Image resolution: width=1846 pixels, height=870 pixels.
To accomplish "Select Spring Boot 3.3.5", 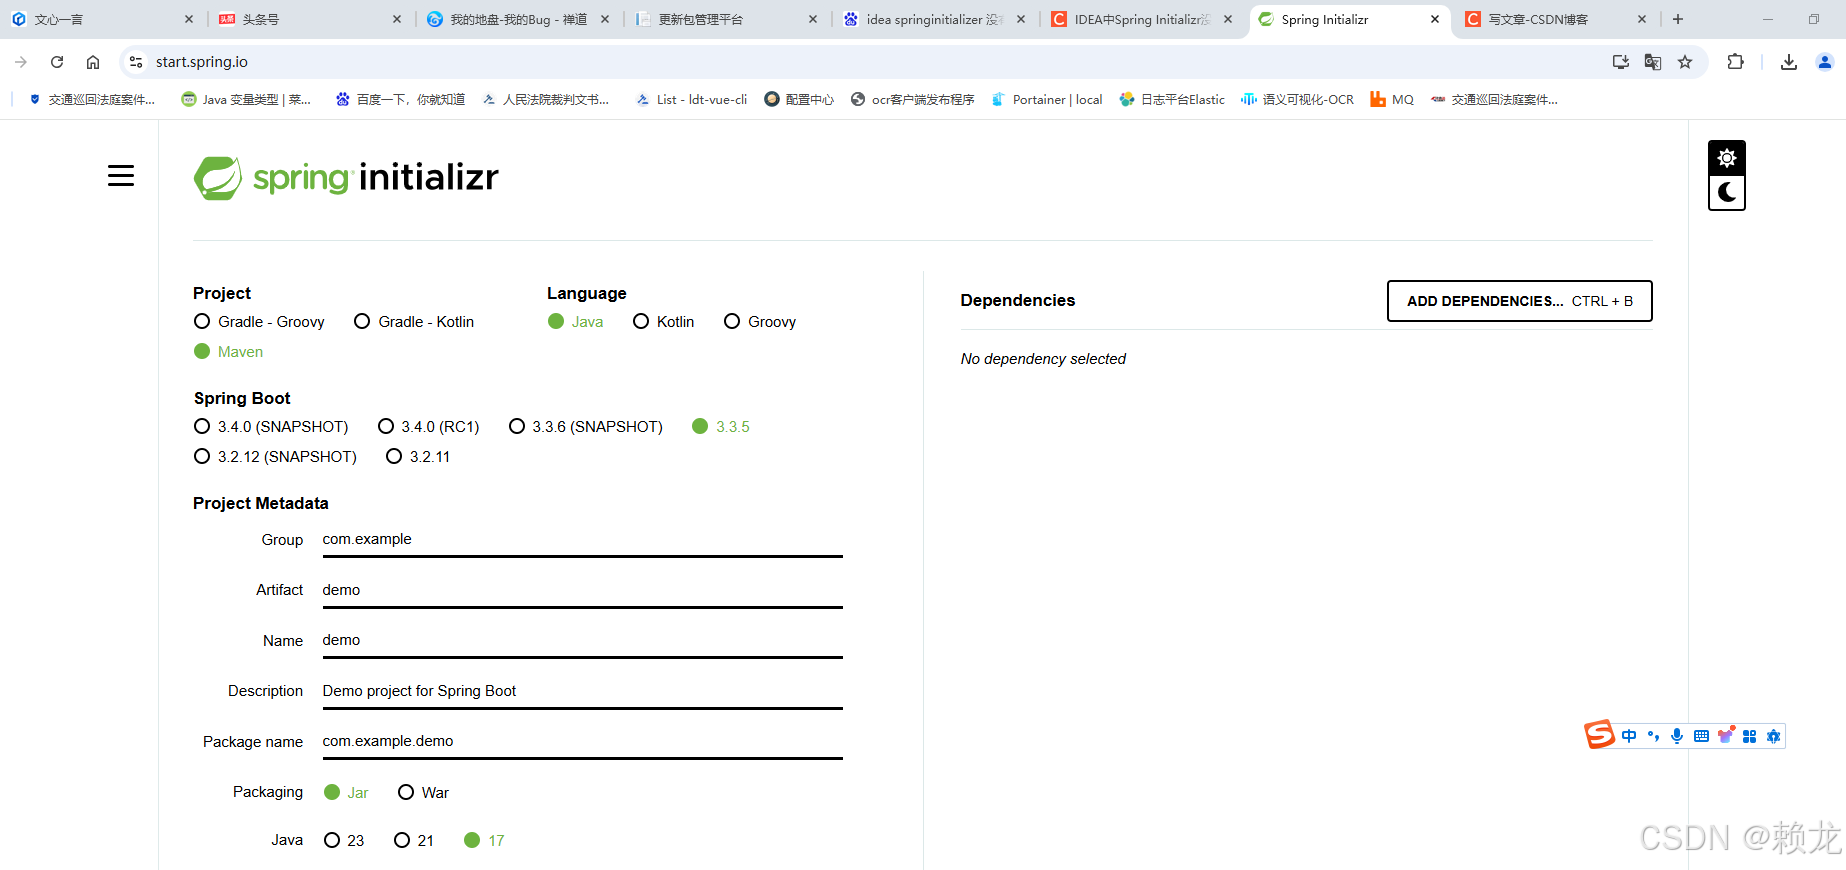I will point(721,426).
